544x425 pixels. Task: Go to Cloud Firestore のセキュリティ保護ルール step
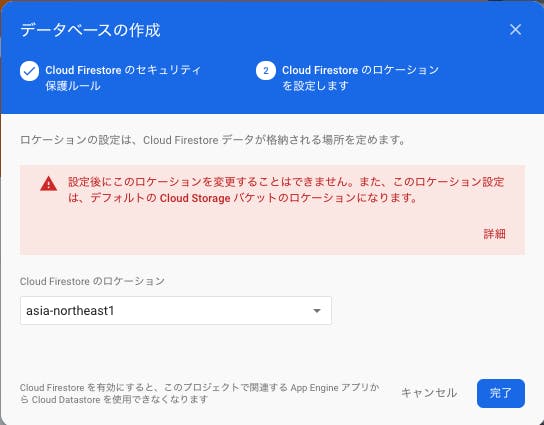[x=123, y=78]
